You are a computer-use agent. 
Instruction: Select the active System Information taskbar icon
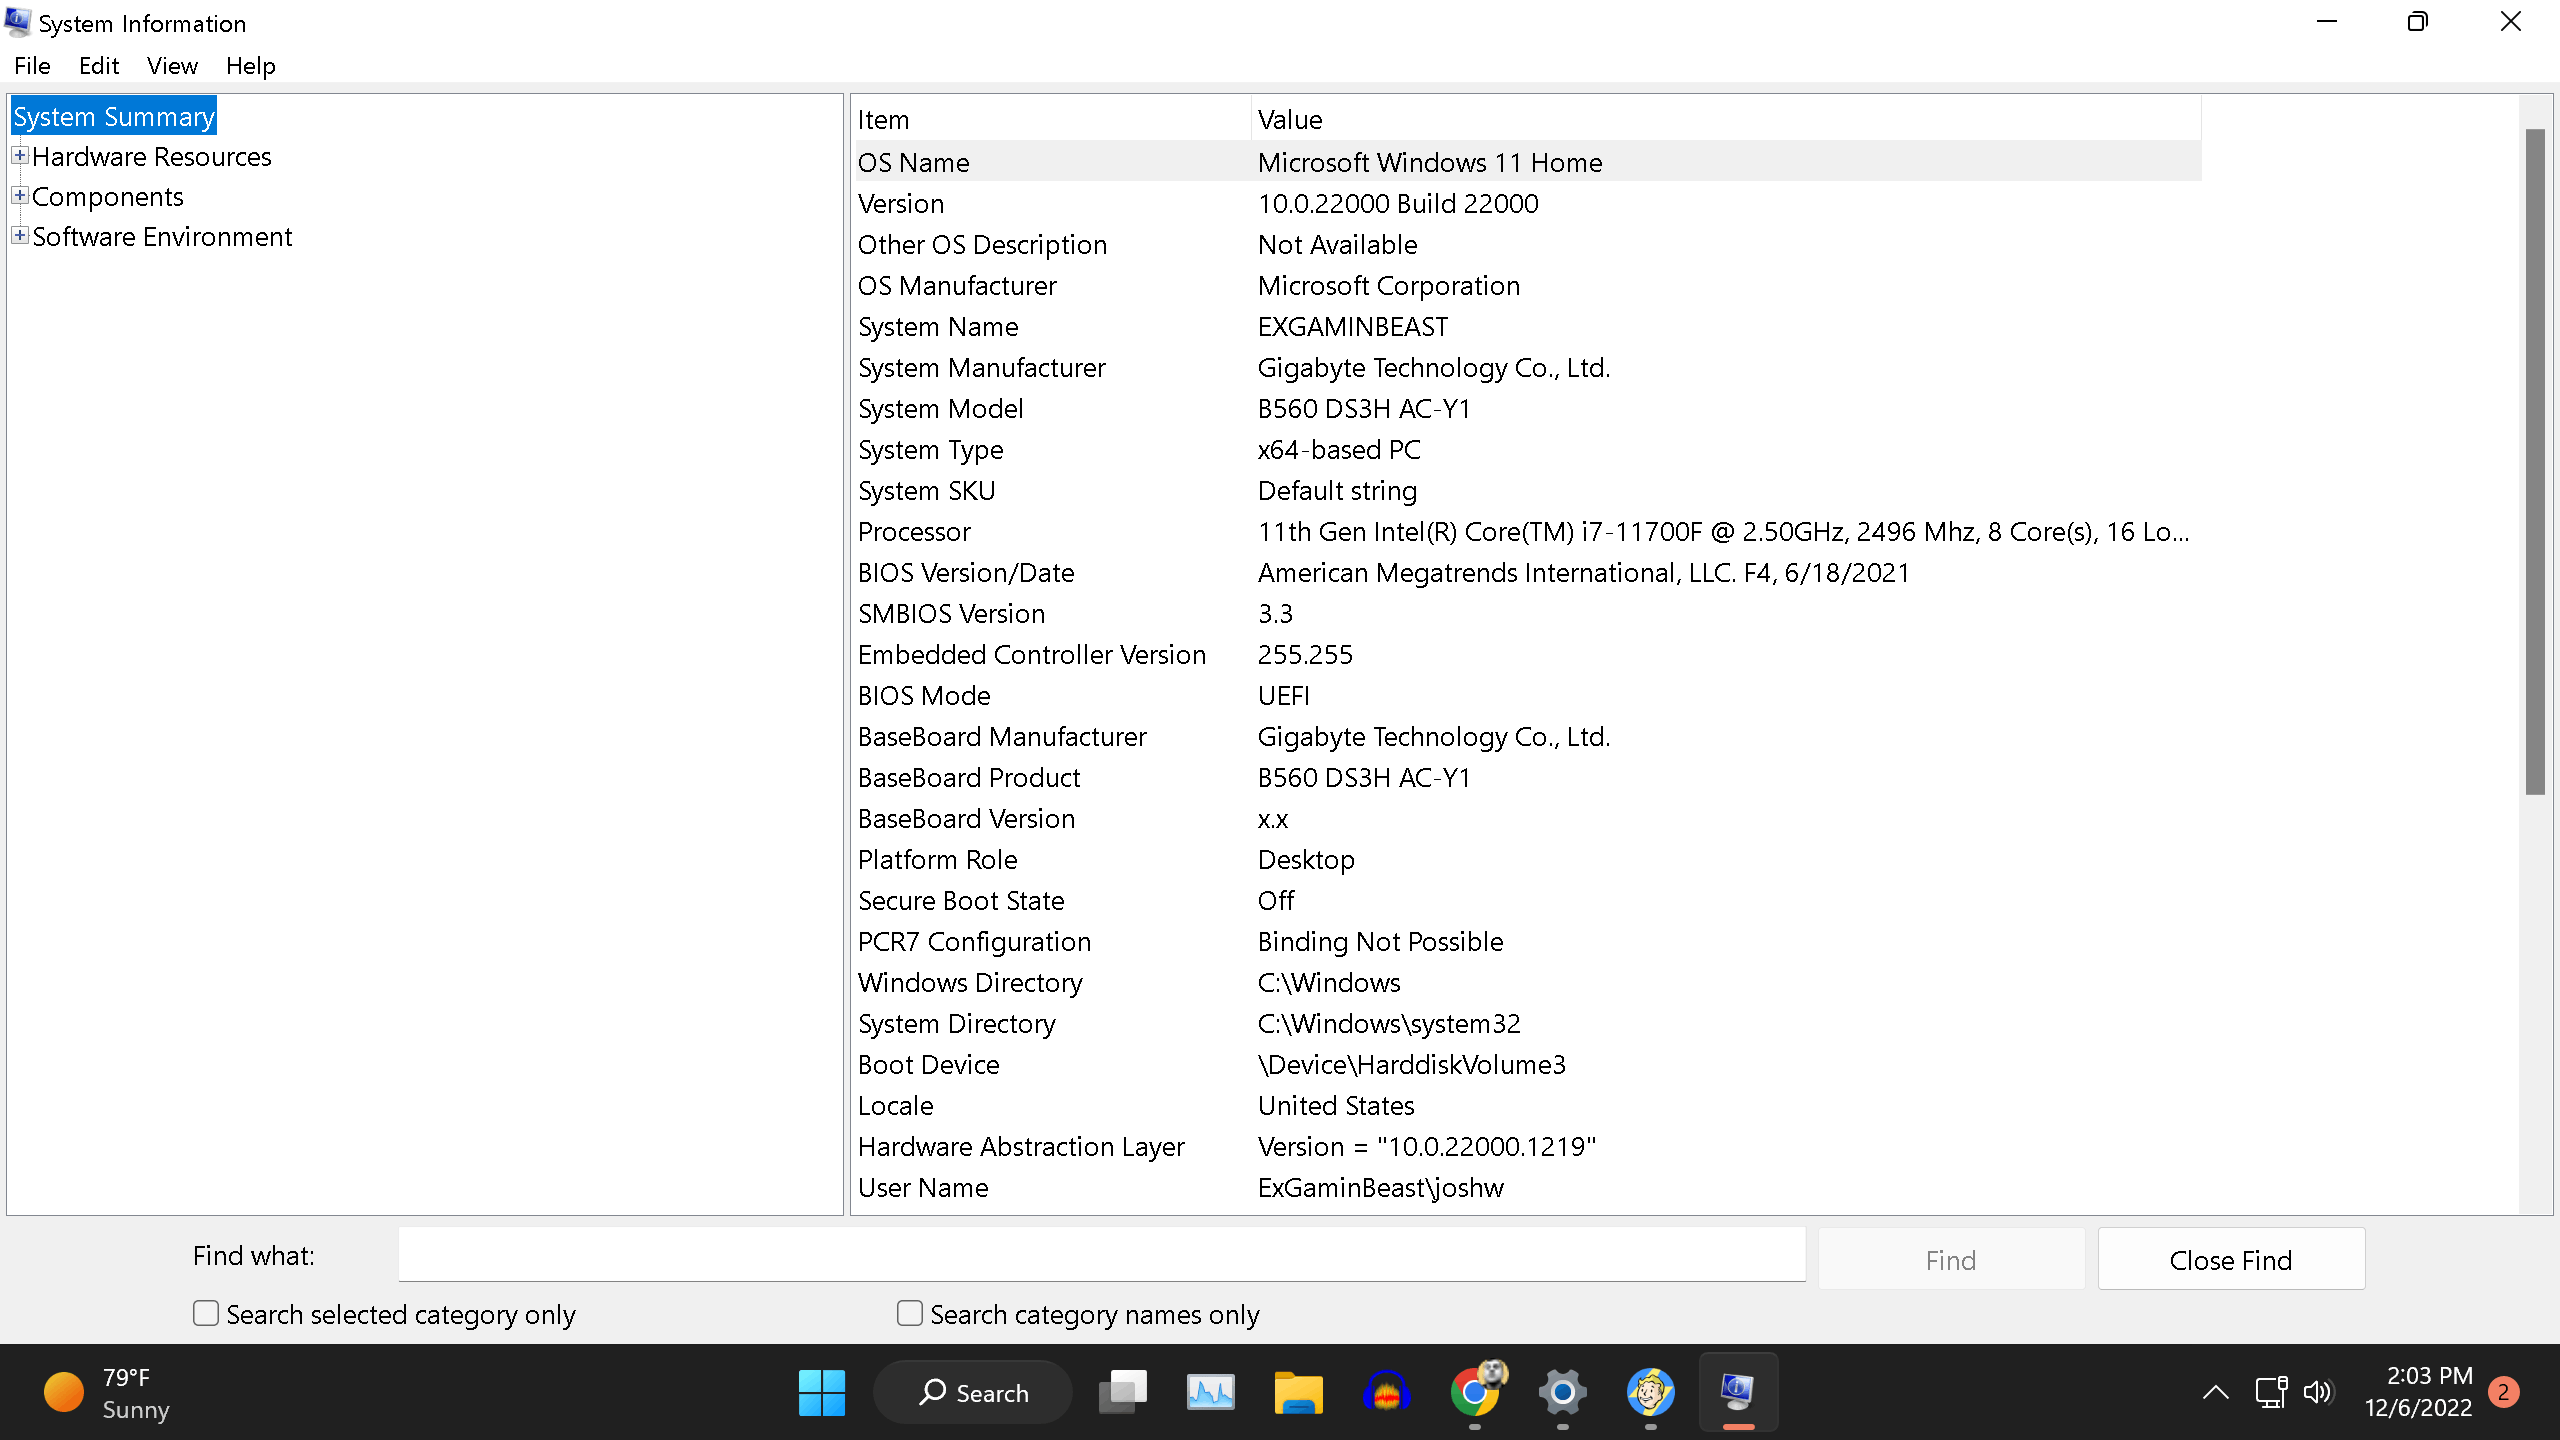point(1738,1391)
